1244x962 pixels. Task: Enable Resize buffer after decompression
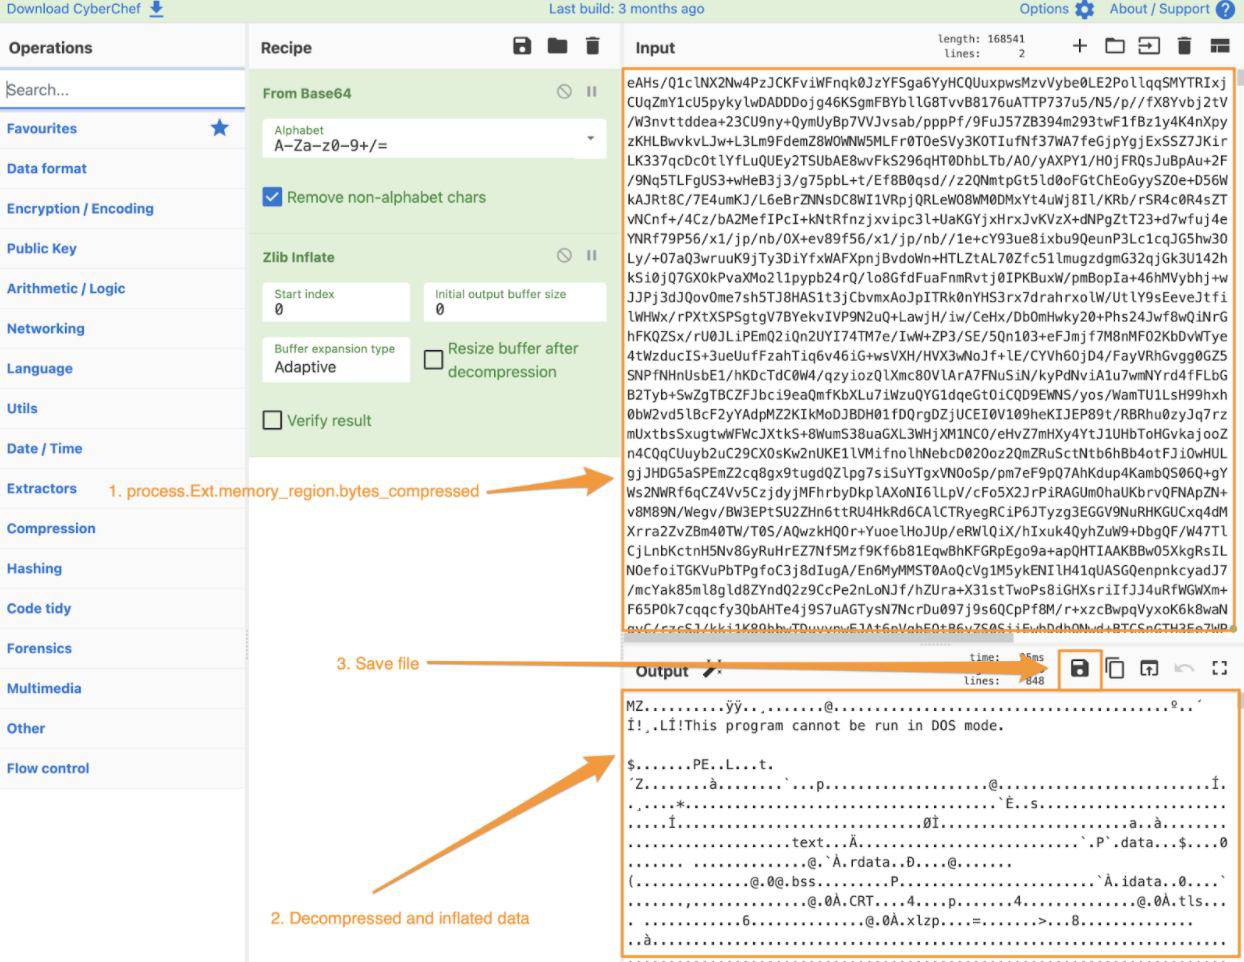433,359
